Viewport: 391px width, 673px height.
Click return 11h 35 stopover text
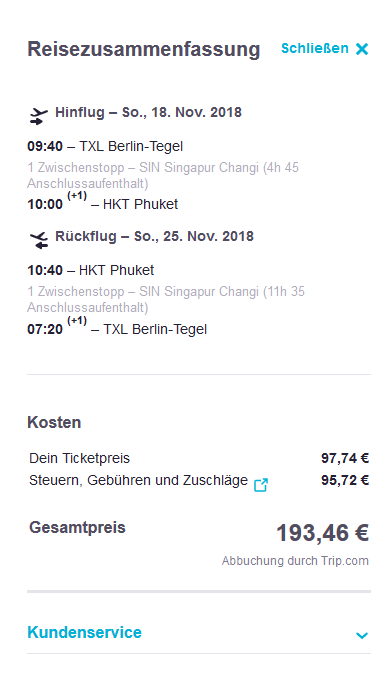point(166,299)
